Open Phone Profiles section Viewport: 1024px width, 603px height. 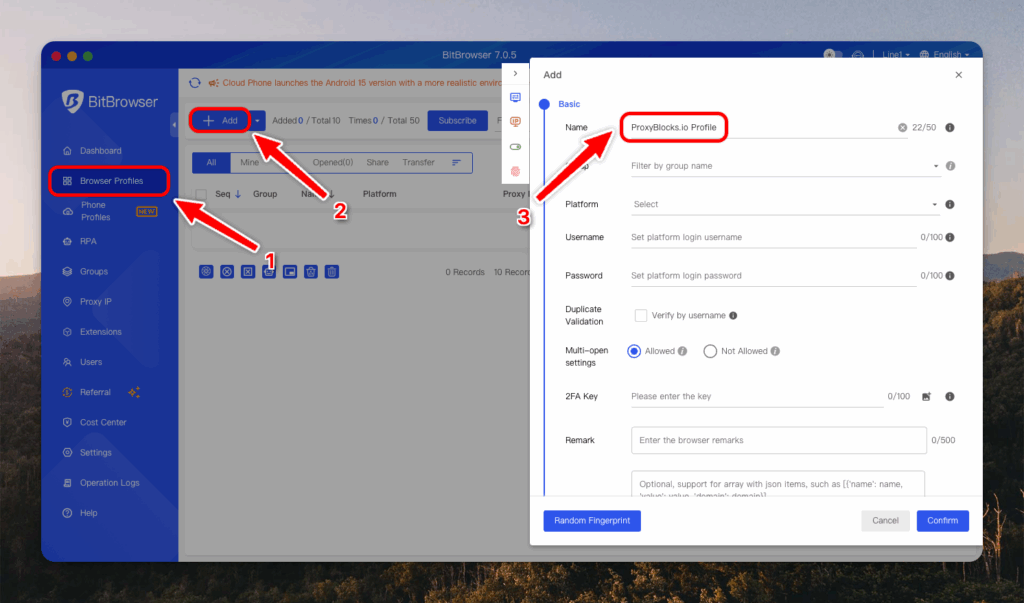95,211
